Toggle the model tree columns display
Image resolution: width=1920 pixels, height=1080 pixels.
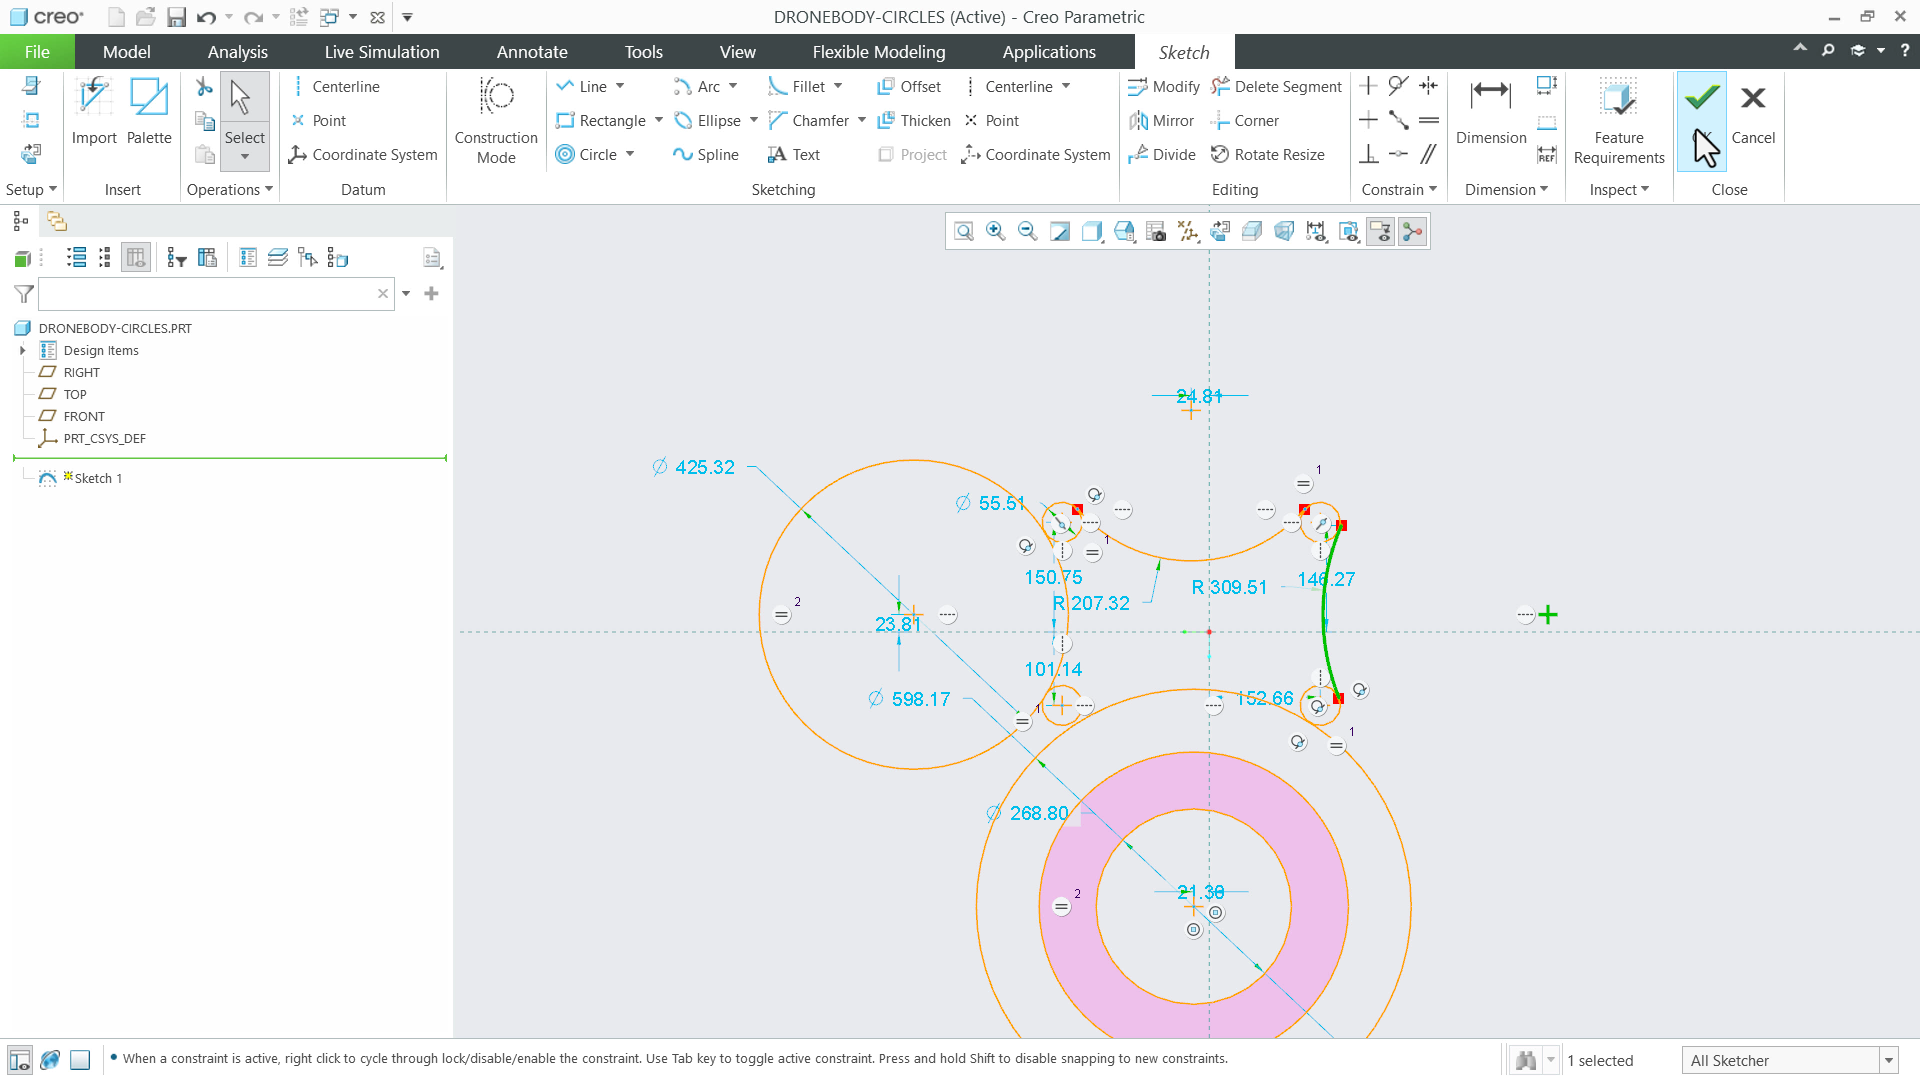coord(136,258)
